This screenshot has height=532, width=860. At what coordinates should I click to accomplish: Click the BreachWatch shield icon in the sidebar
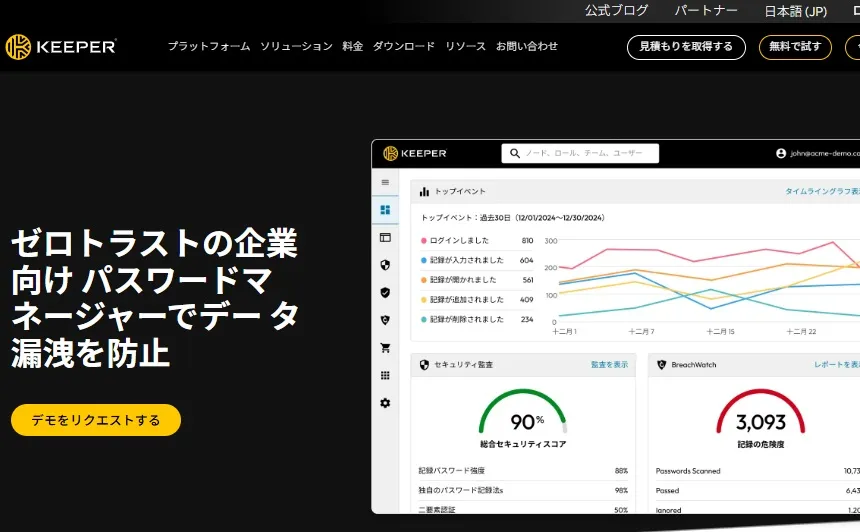(x=385, y=320)
